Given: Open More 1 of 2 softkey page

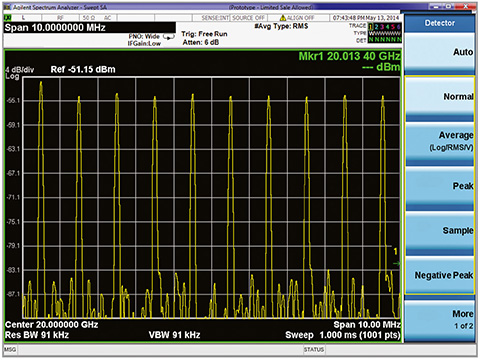Looking at the screenshot, I should (440, 320).
